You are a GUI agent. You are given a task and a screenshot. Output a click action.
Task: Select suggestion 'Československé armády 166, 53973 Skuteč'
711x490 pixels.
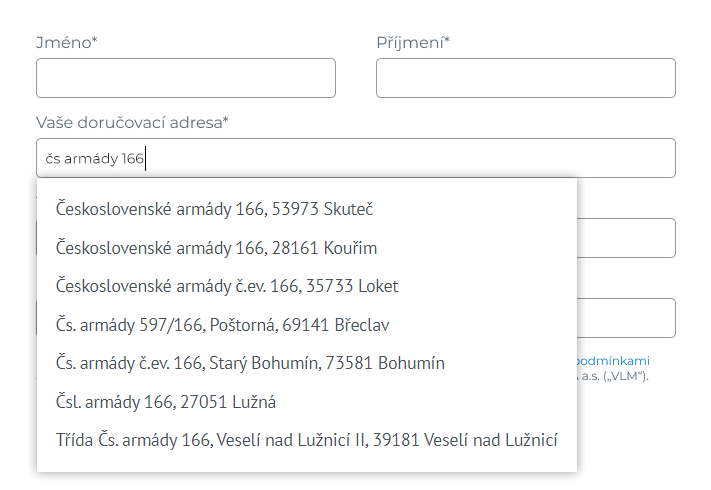pos(215,209)
